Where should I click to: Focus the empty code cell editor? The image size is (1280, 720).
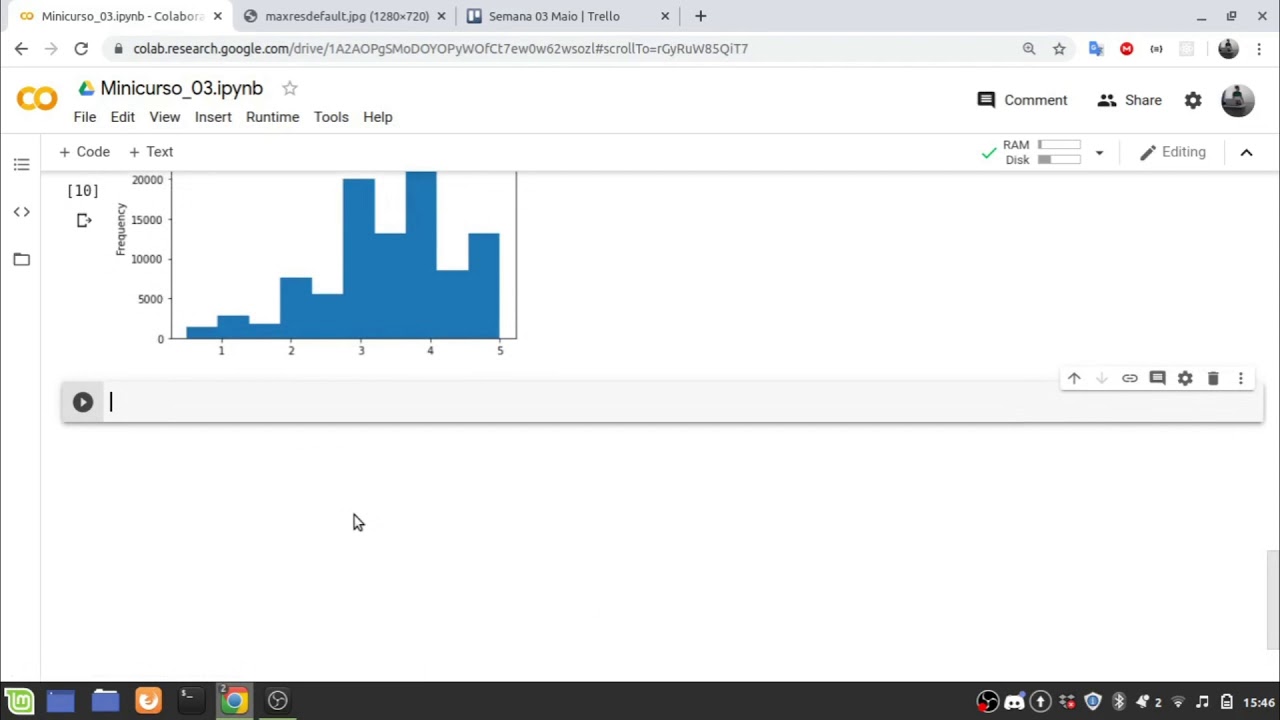pos(685,402)
